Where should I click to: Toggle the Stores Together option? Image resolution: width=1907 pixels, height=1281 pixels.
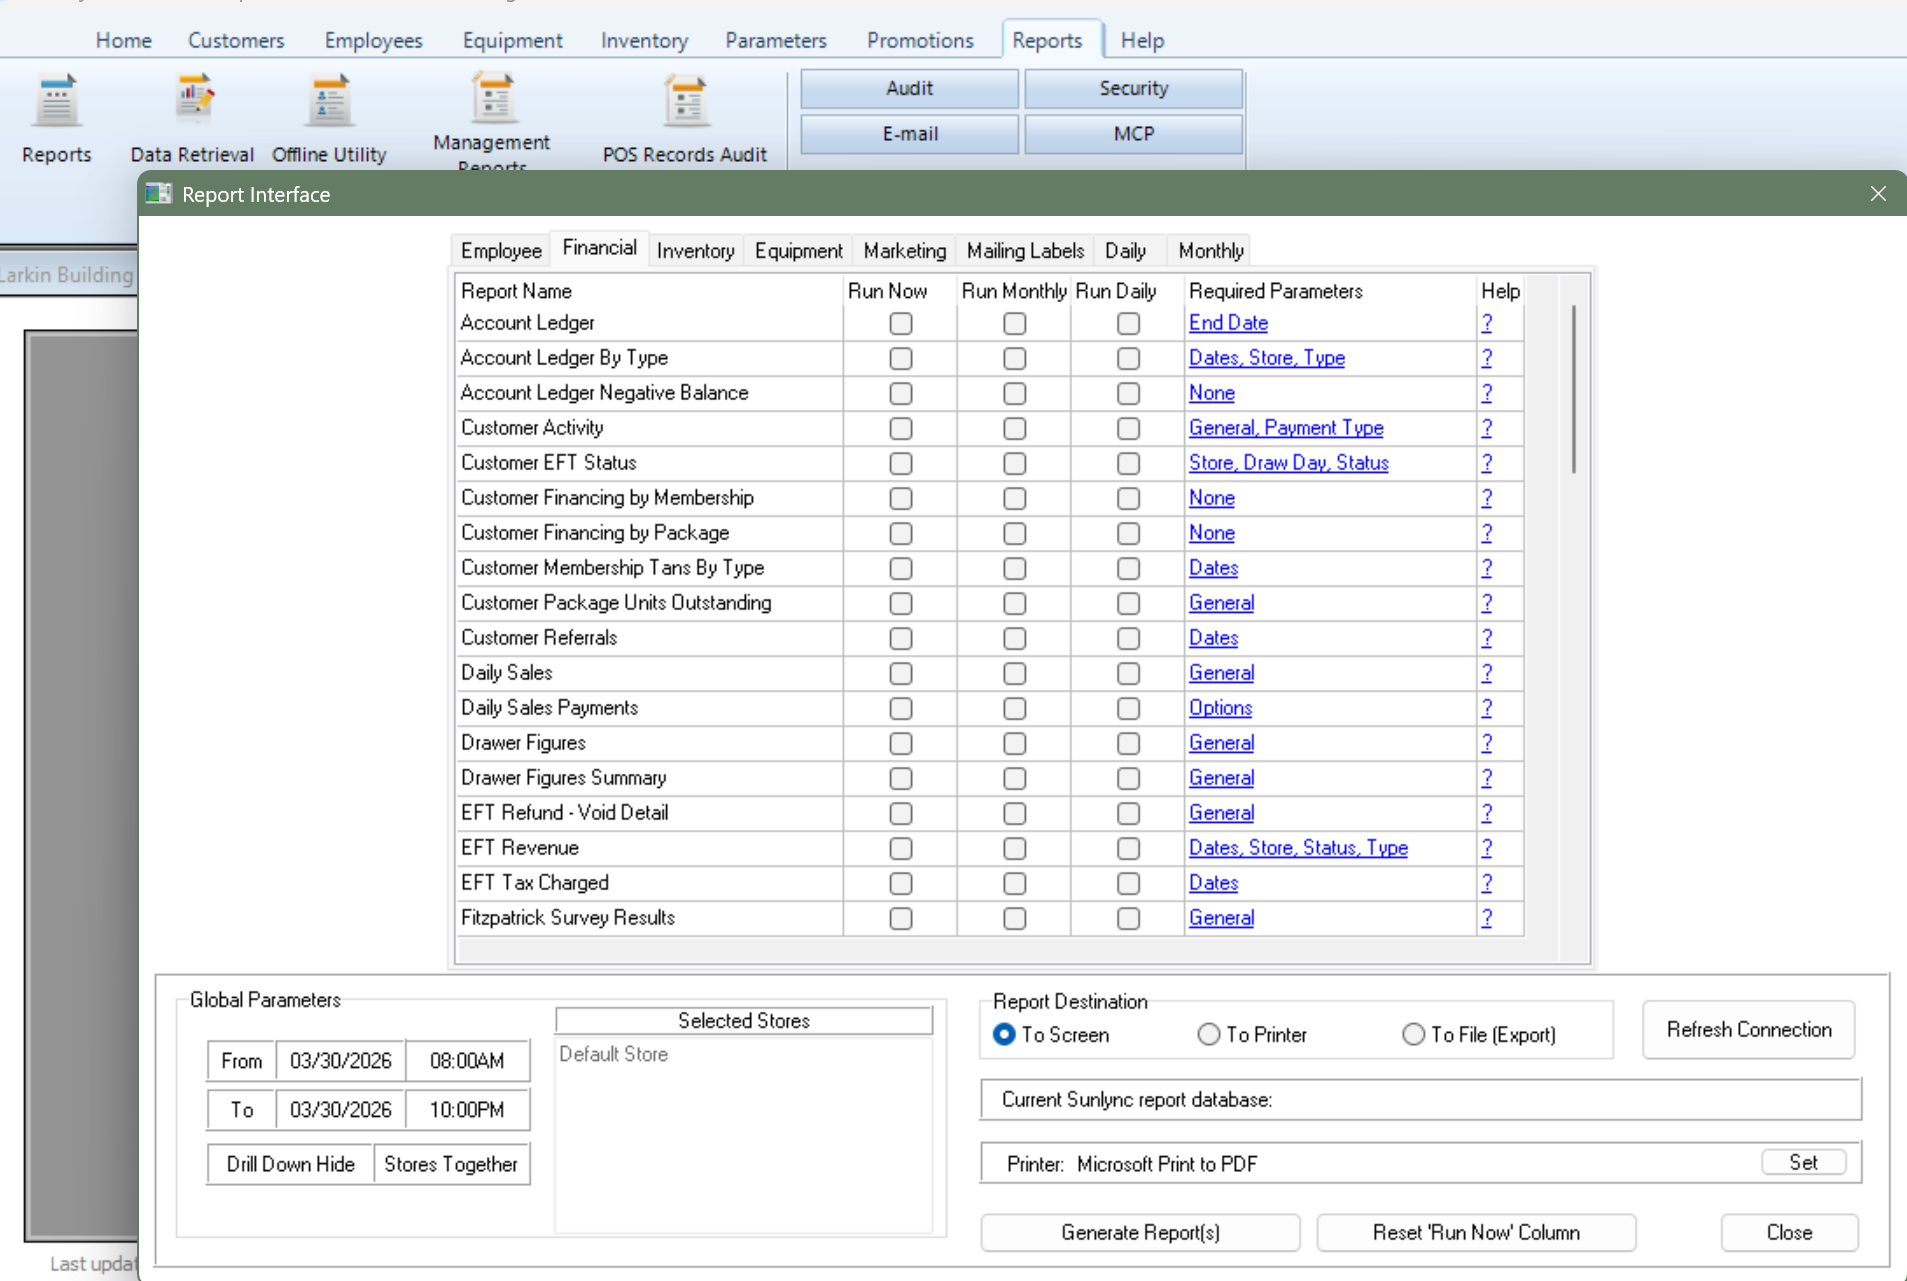[451, 1164]
